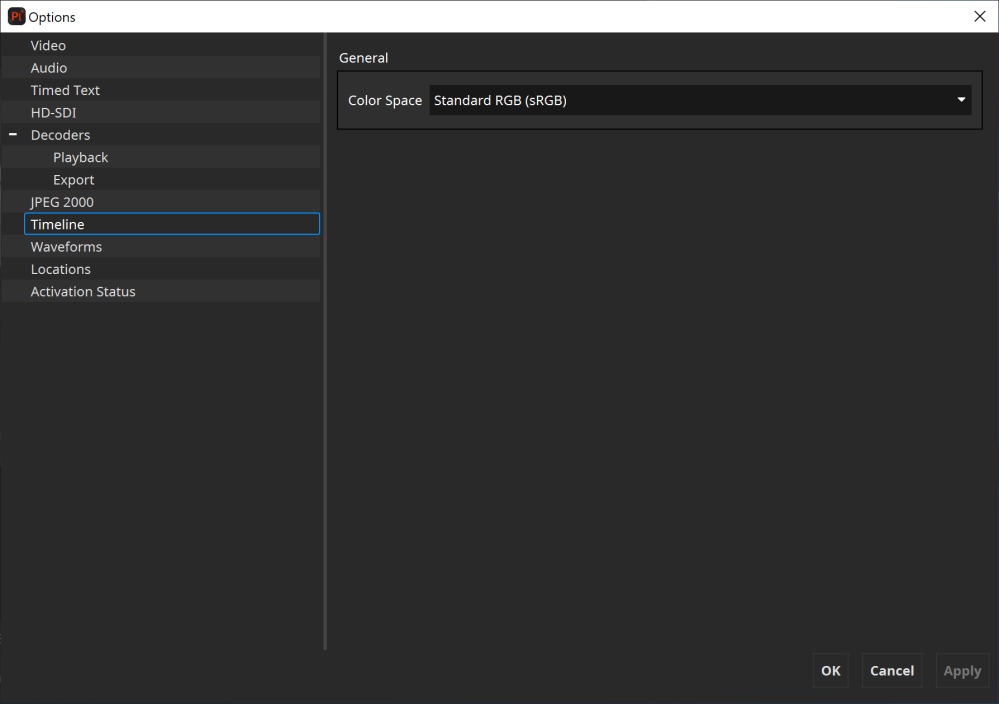View the Activation Status page
Screen dimensions: 999x704
tap(83, 292)
